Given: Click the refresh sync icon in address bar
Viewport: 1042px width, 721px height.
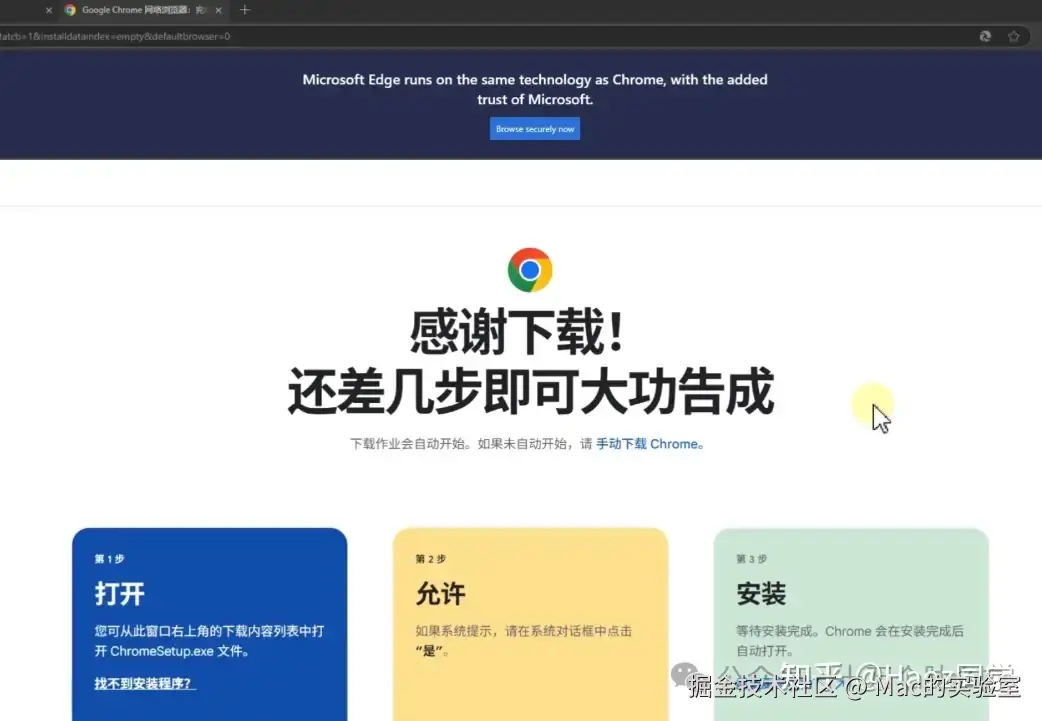Looking at the screenshot, I should tap(985, 37).
